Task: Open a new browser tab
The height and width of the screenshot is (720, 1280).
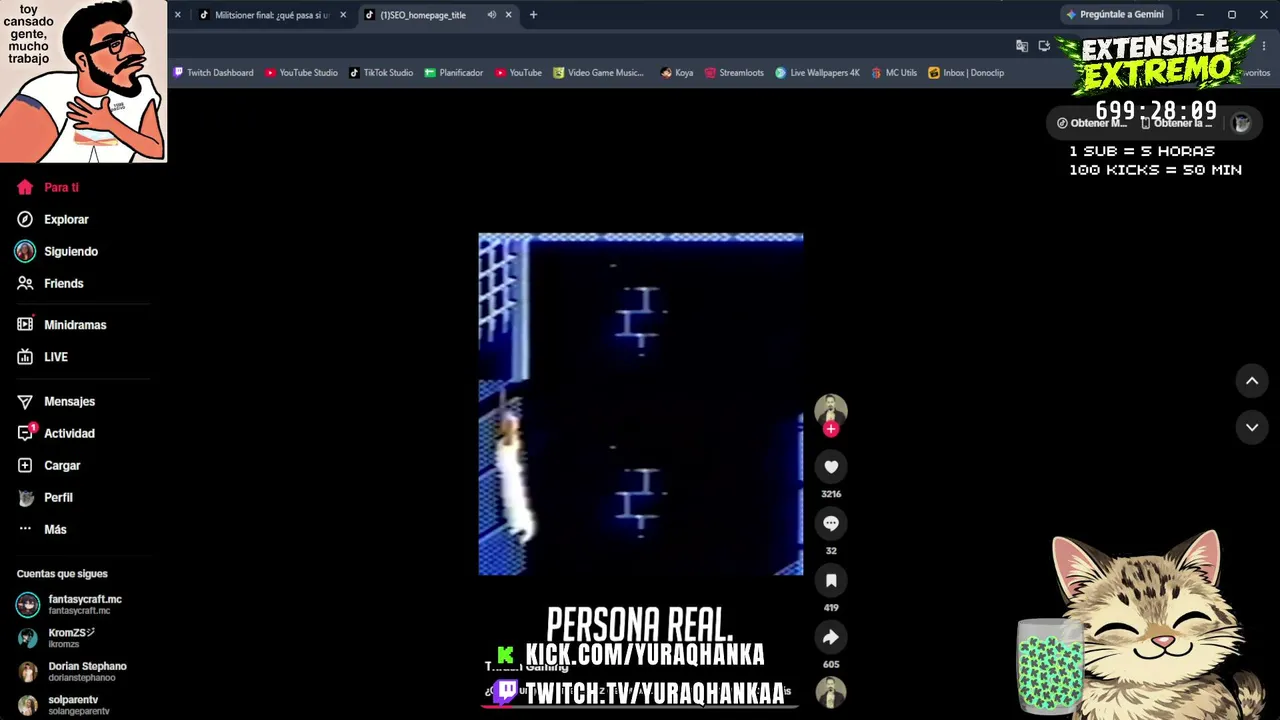Action: (533, 15)
